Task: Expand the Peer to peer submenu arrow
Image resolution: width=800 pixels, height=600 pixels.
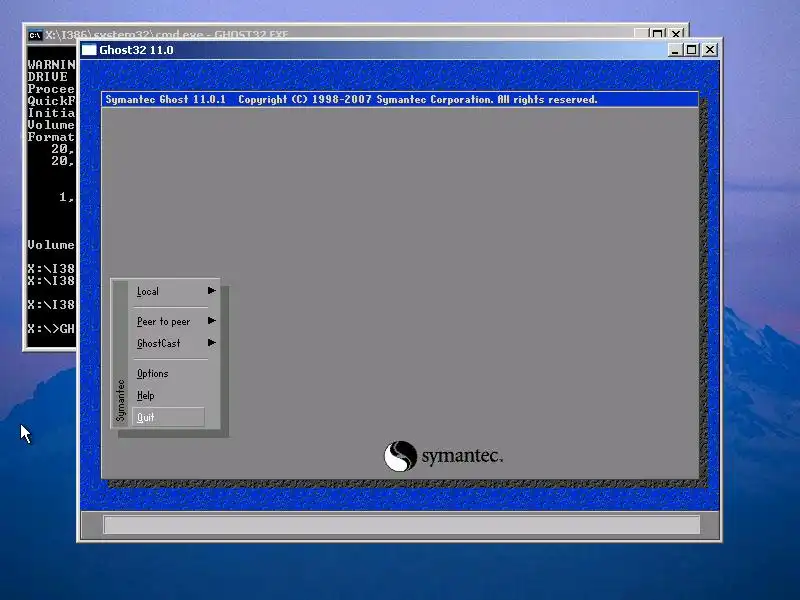Action: (212, 321)
